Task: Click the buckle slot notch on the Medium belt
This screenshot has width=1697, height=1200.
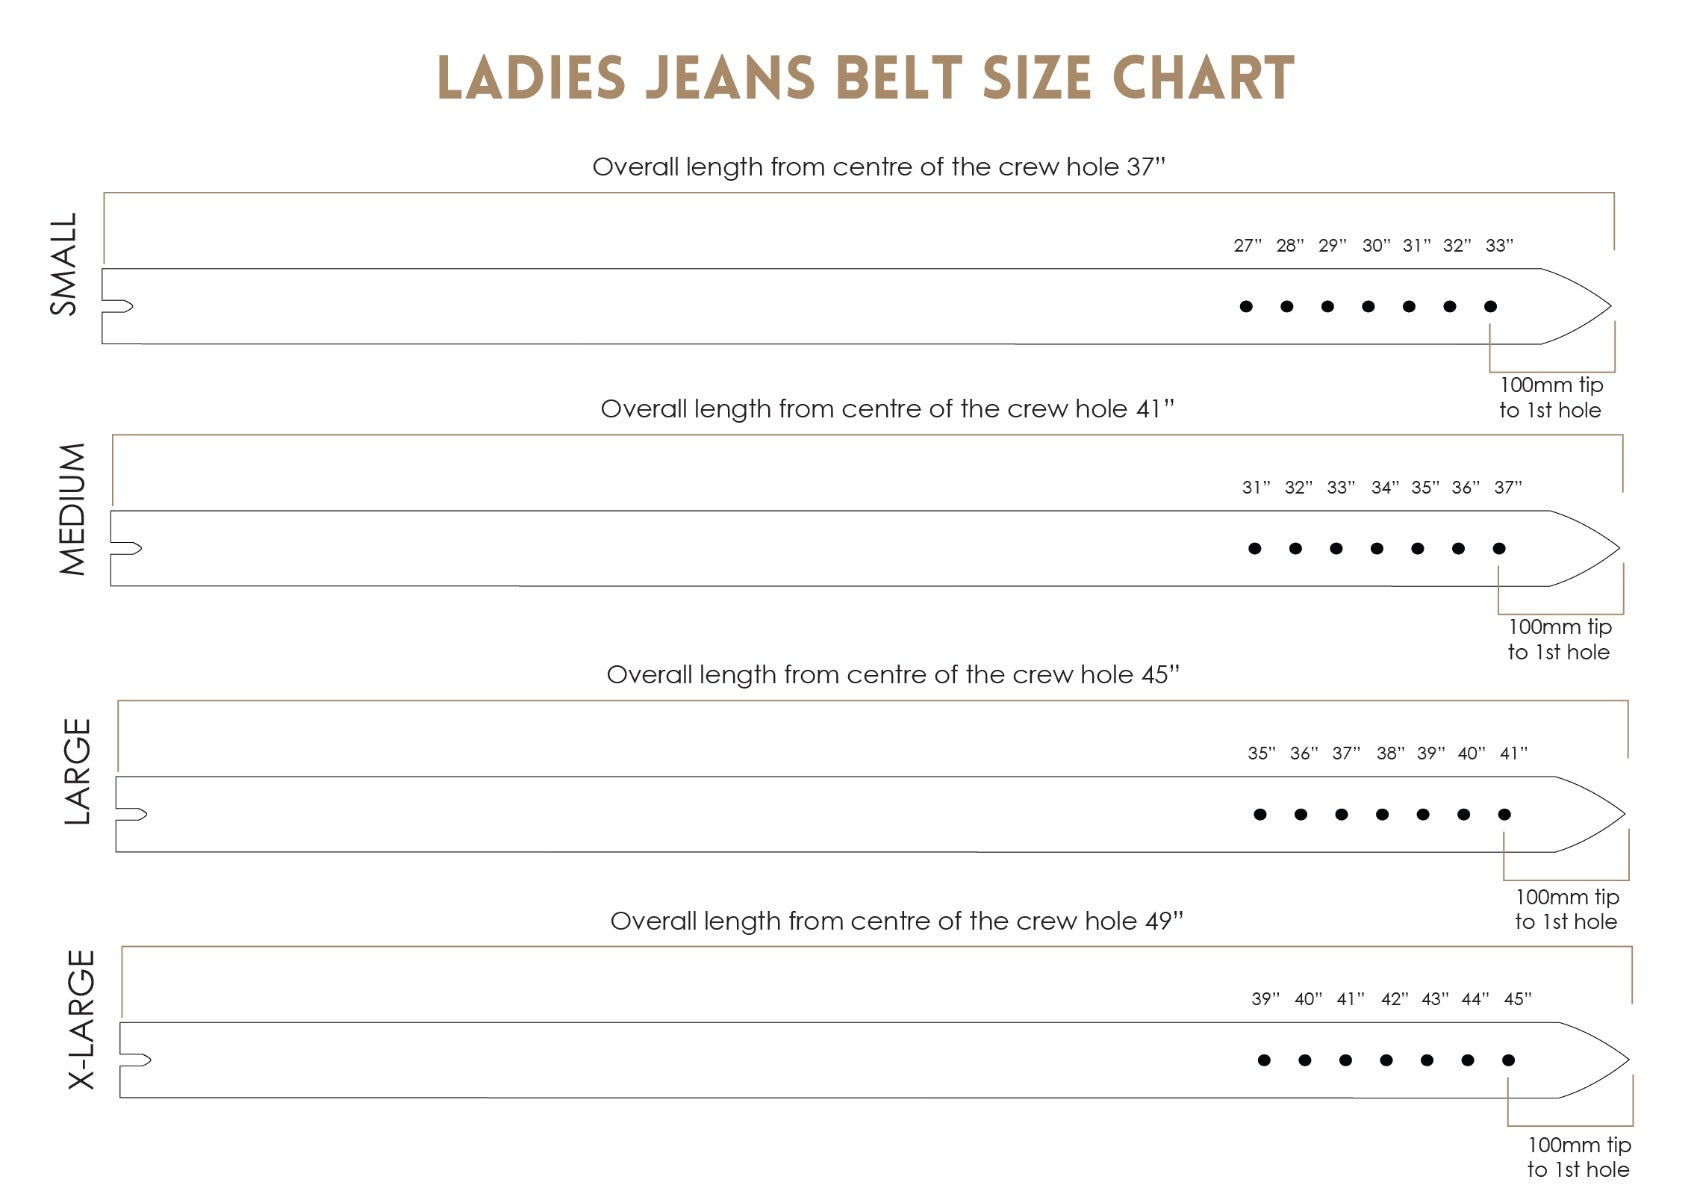Action: 127,548
